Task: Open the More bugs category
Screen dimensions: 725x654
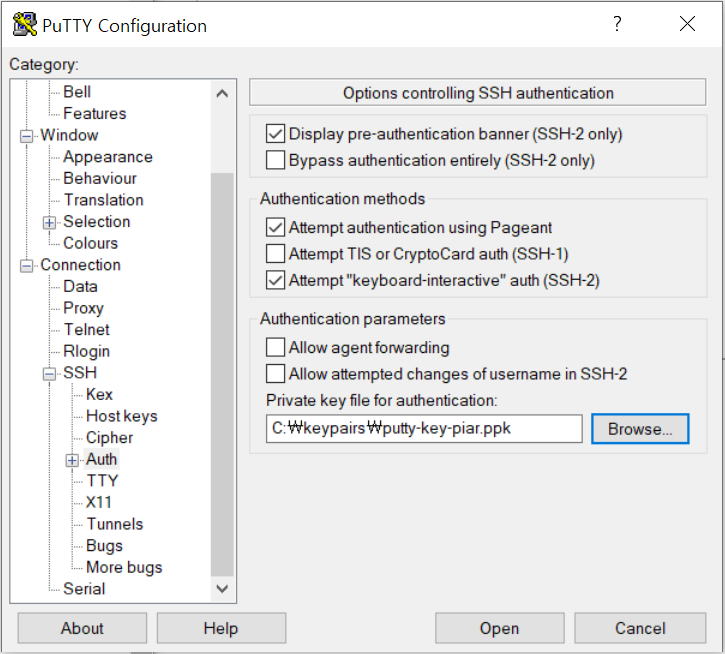Action: coord(124,568)
